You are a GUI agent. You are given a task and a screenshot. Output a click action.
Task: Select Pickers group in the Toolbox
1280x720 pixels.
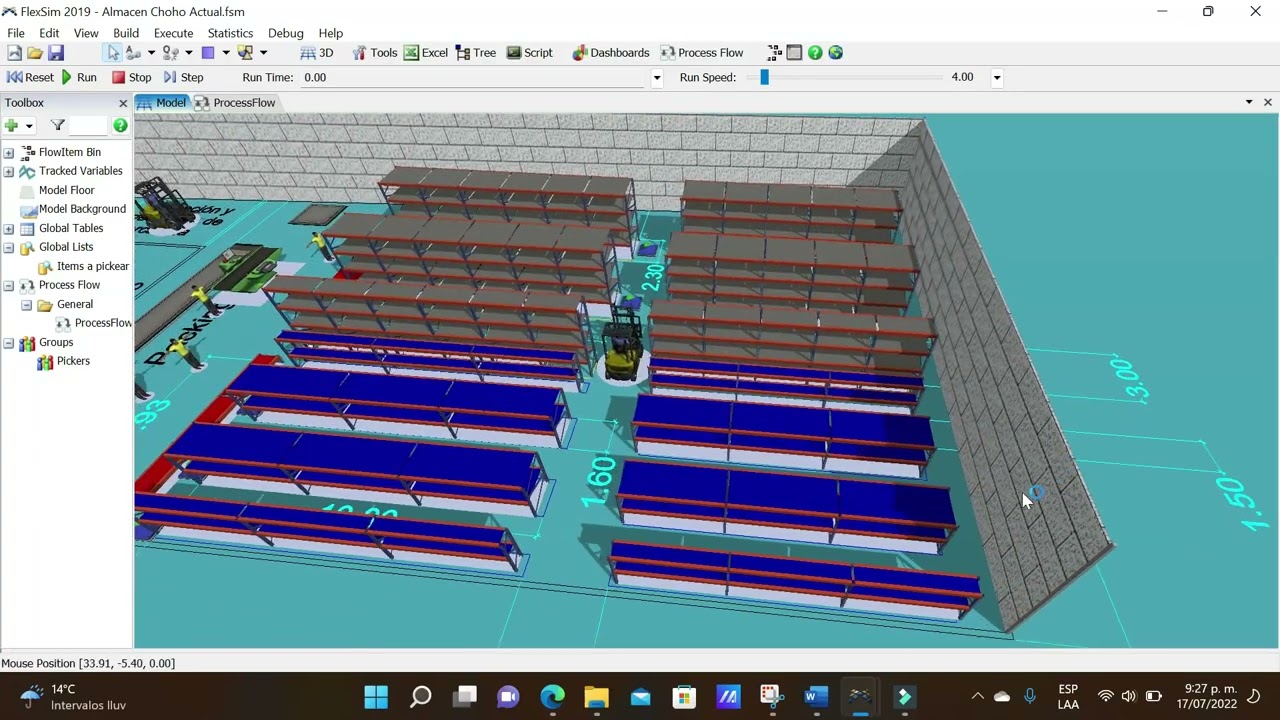tap(73, 362)
